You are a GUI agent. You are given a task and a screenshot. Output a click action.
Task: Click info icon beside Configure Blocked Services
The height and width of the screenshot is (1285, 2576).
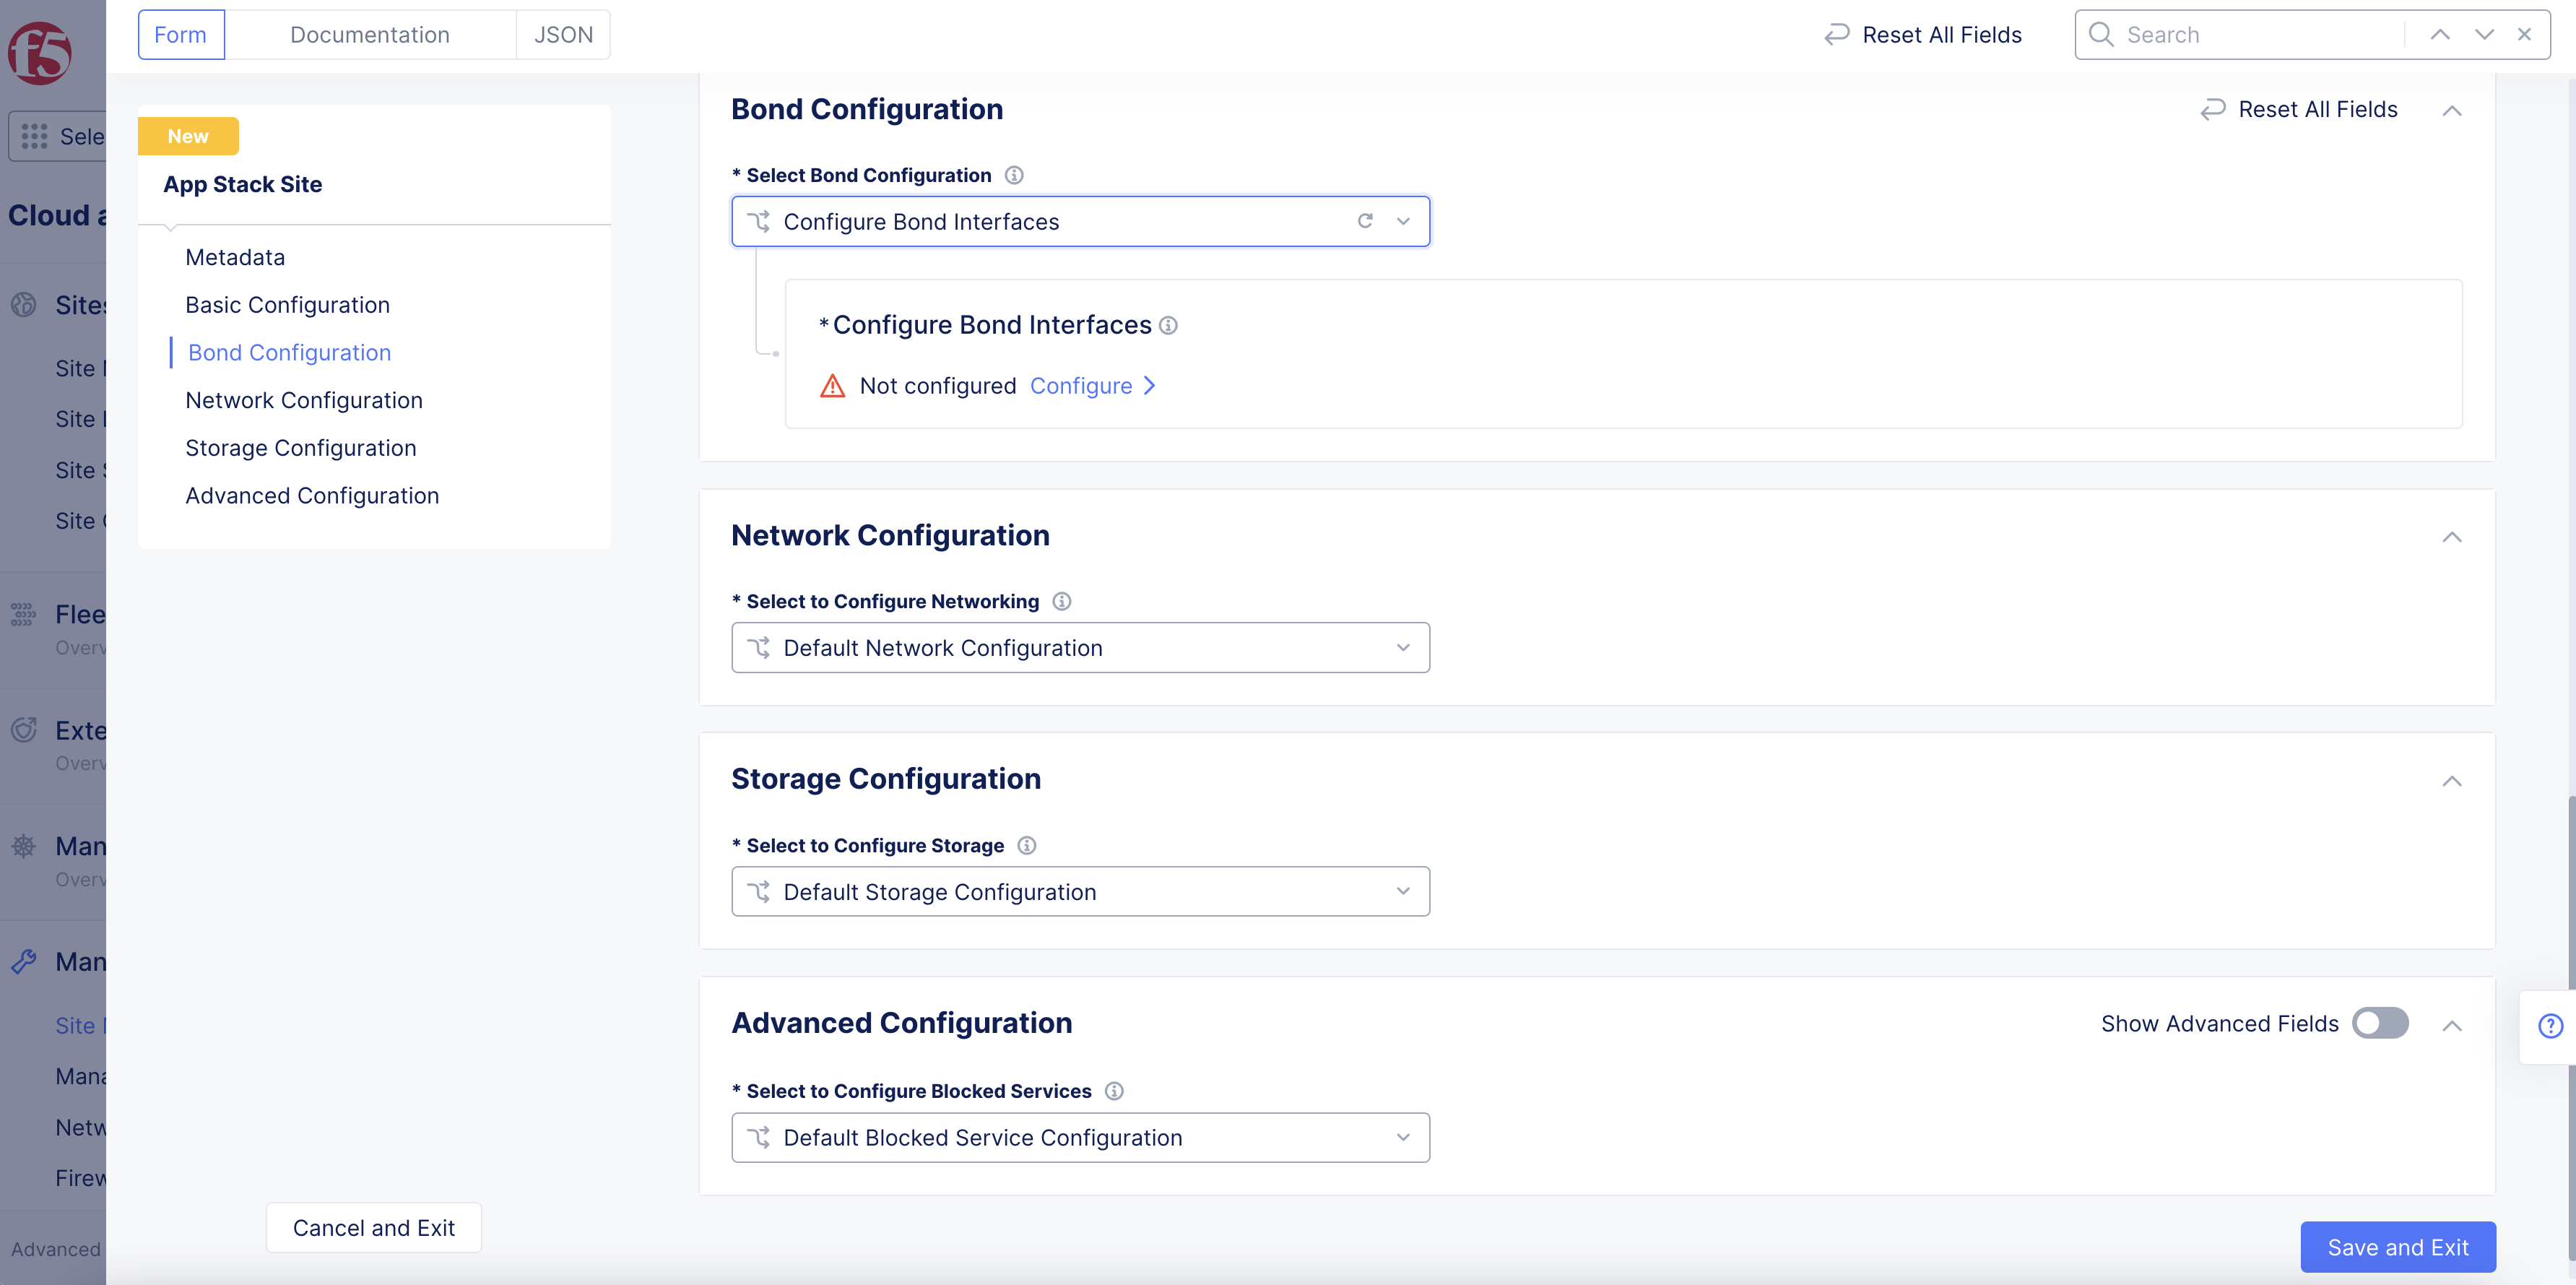coord(1114,1091)
